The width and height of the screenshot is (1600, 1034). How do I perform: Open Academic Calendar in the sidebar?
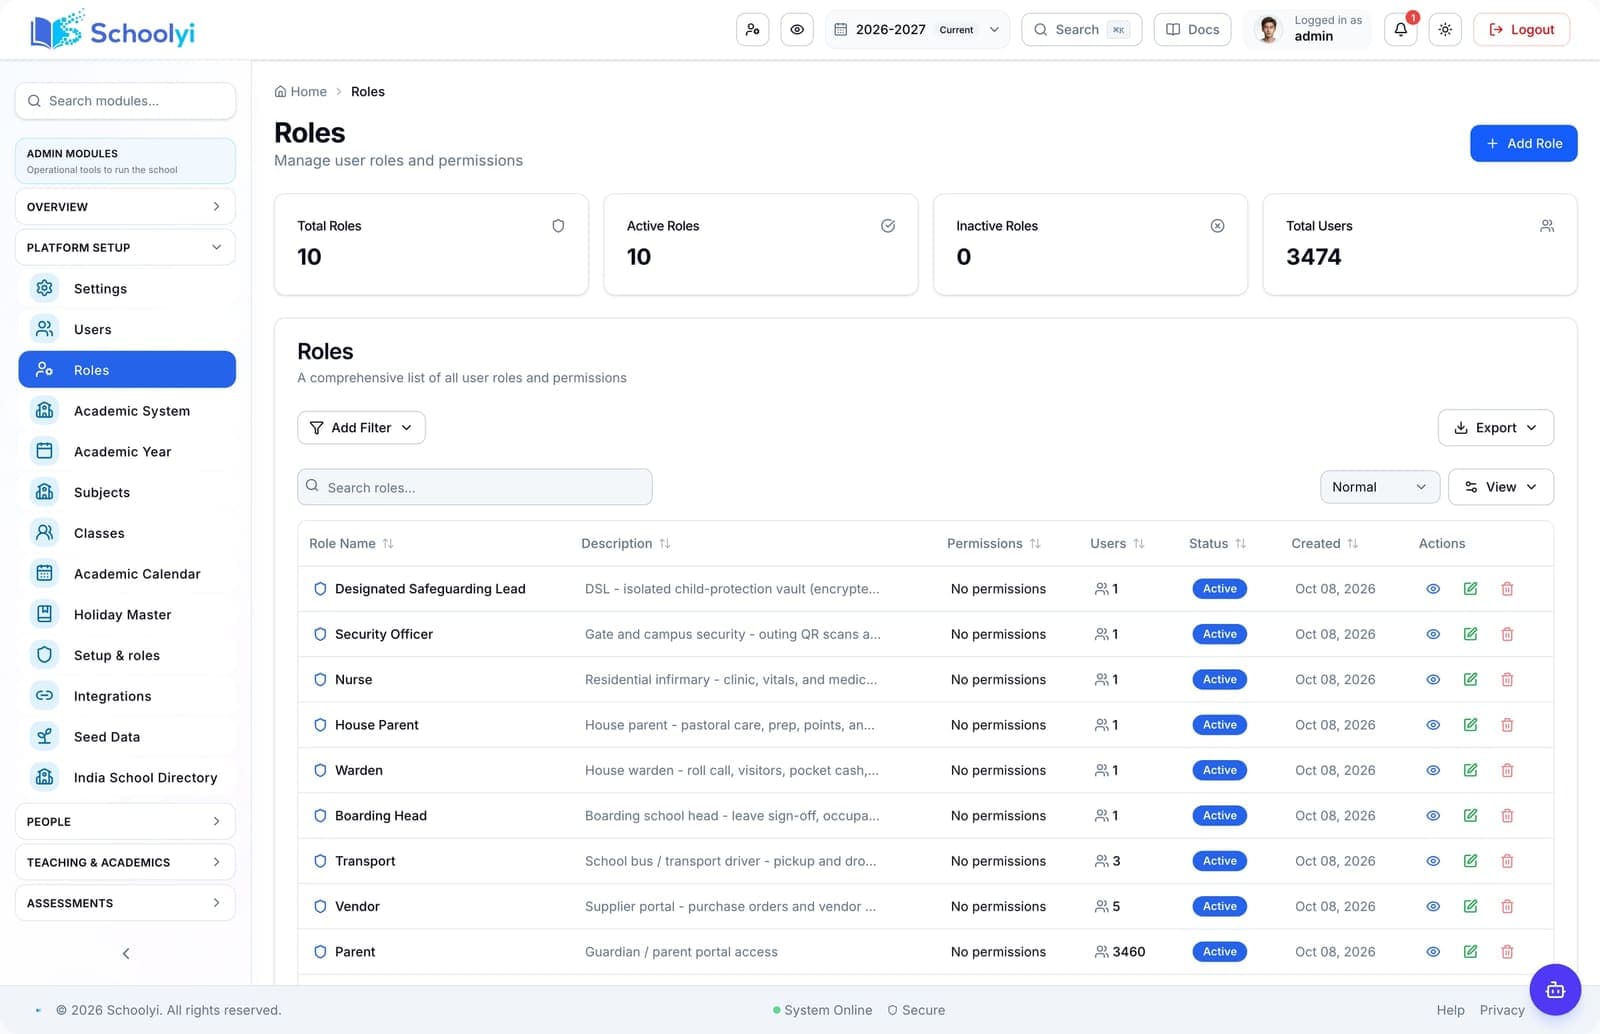pyautogui.click(x=127, y=574)
